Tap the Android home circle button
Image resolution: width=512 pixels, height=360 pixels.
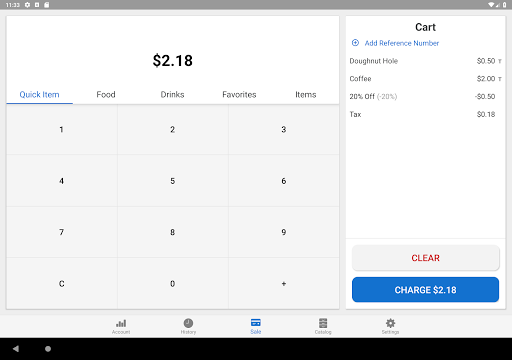tap(48, 349)
